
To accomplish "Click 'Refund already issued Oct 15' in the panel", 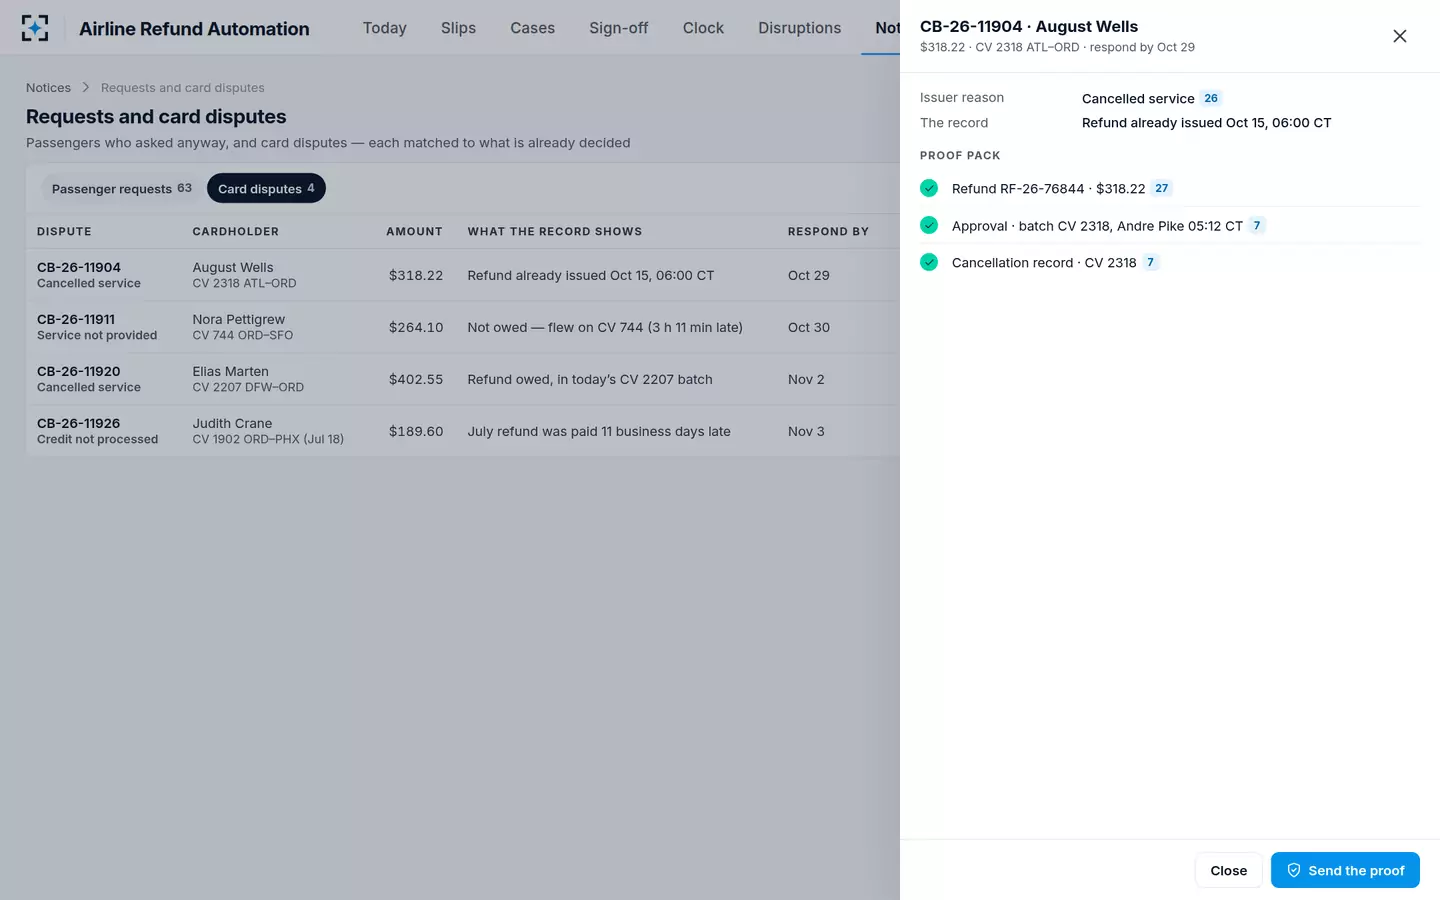I will [x=1206, y=123].
